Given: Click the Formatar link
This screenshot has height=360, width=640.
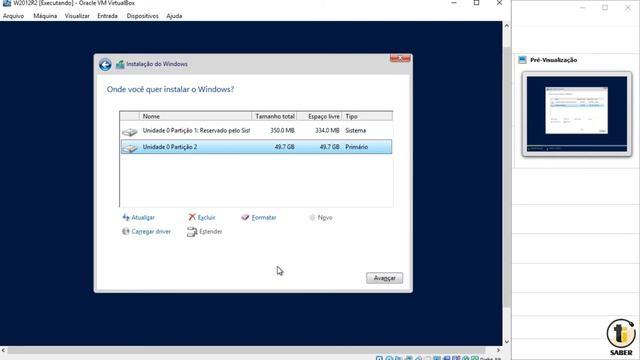Looking at the screenshot, I should click(x=264, y=218).
